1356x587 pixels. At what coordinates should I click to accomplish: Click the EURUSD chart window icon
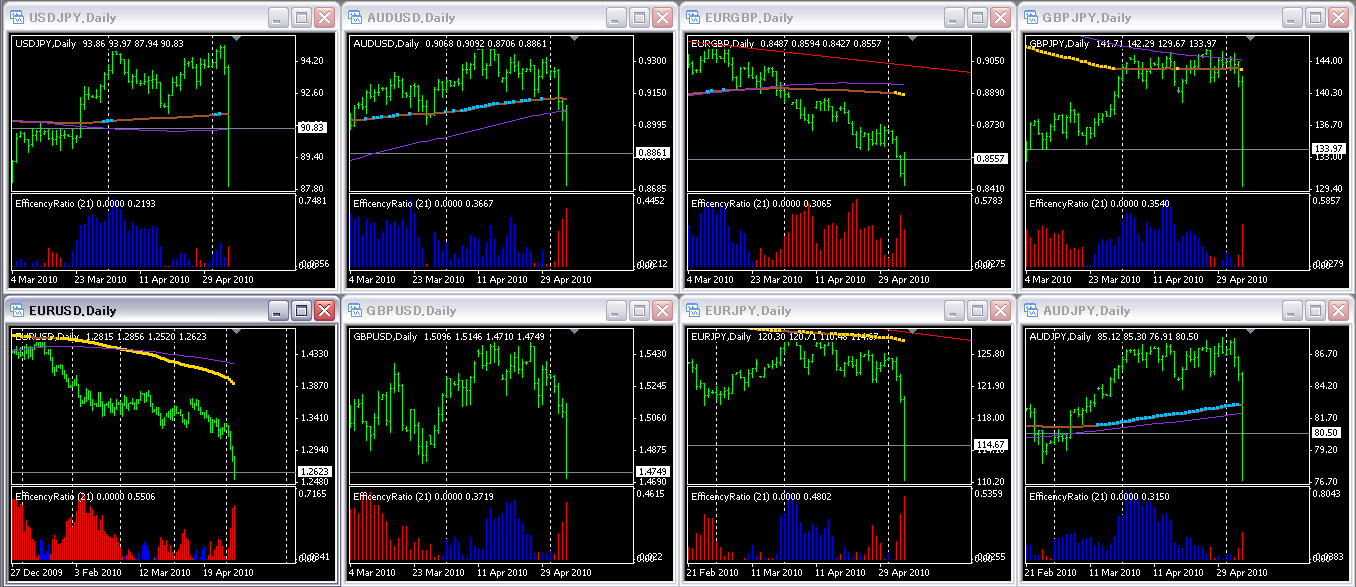pos(17,311)
